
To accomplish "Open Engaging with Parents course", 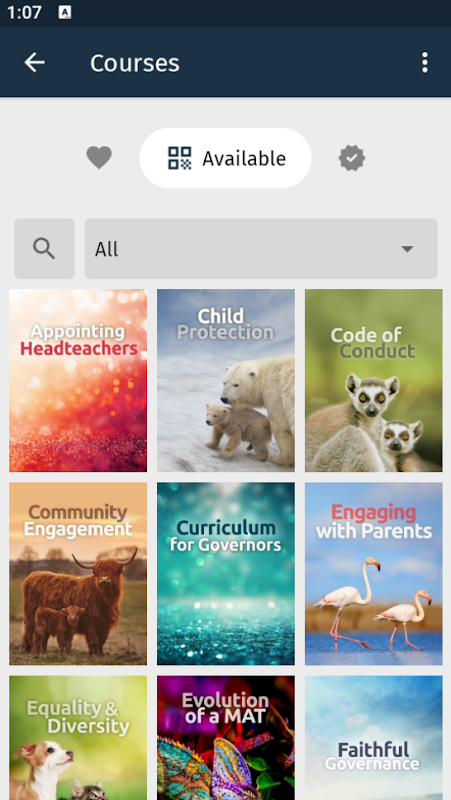I will [x=373, y=574].
